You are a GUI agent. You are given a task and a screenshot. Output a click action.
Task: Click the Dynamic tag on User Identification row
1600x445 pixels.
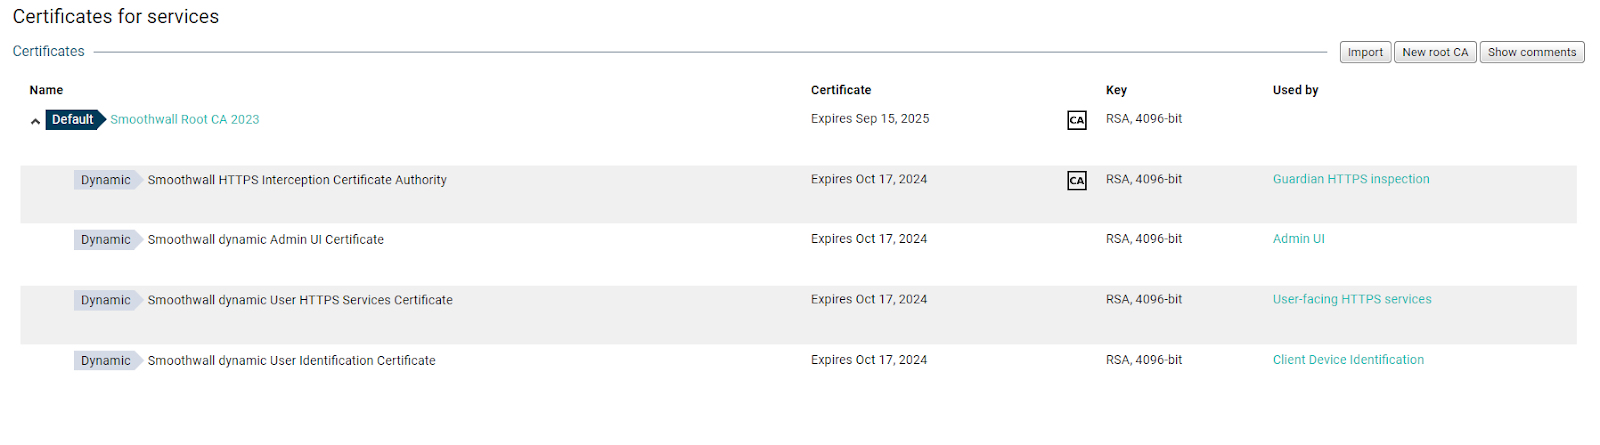pyautogui.click(x=106, y=361)
